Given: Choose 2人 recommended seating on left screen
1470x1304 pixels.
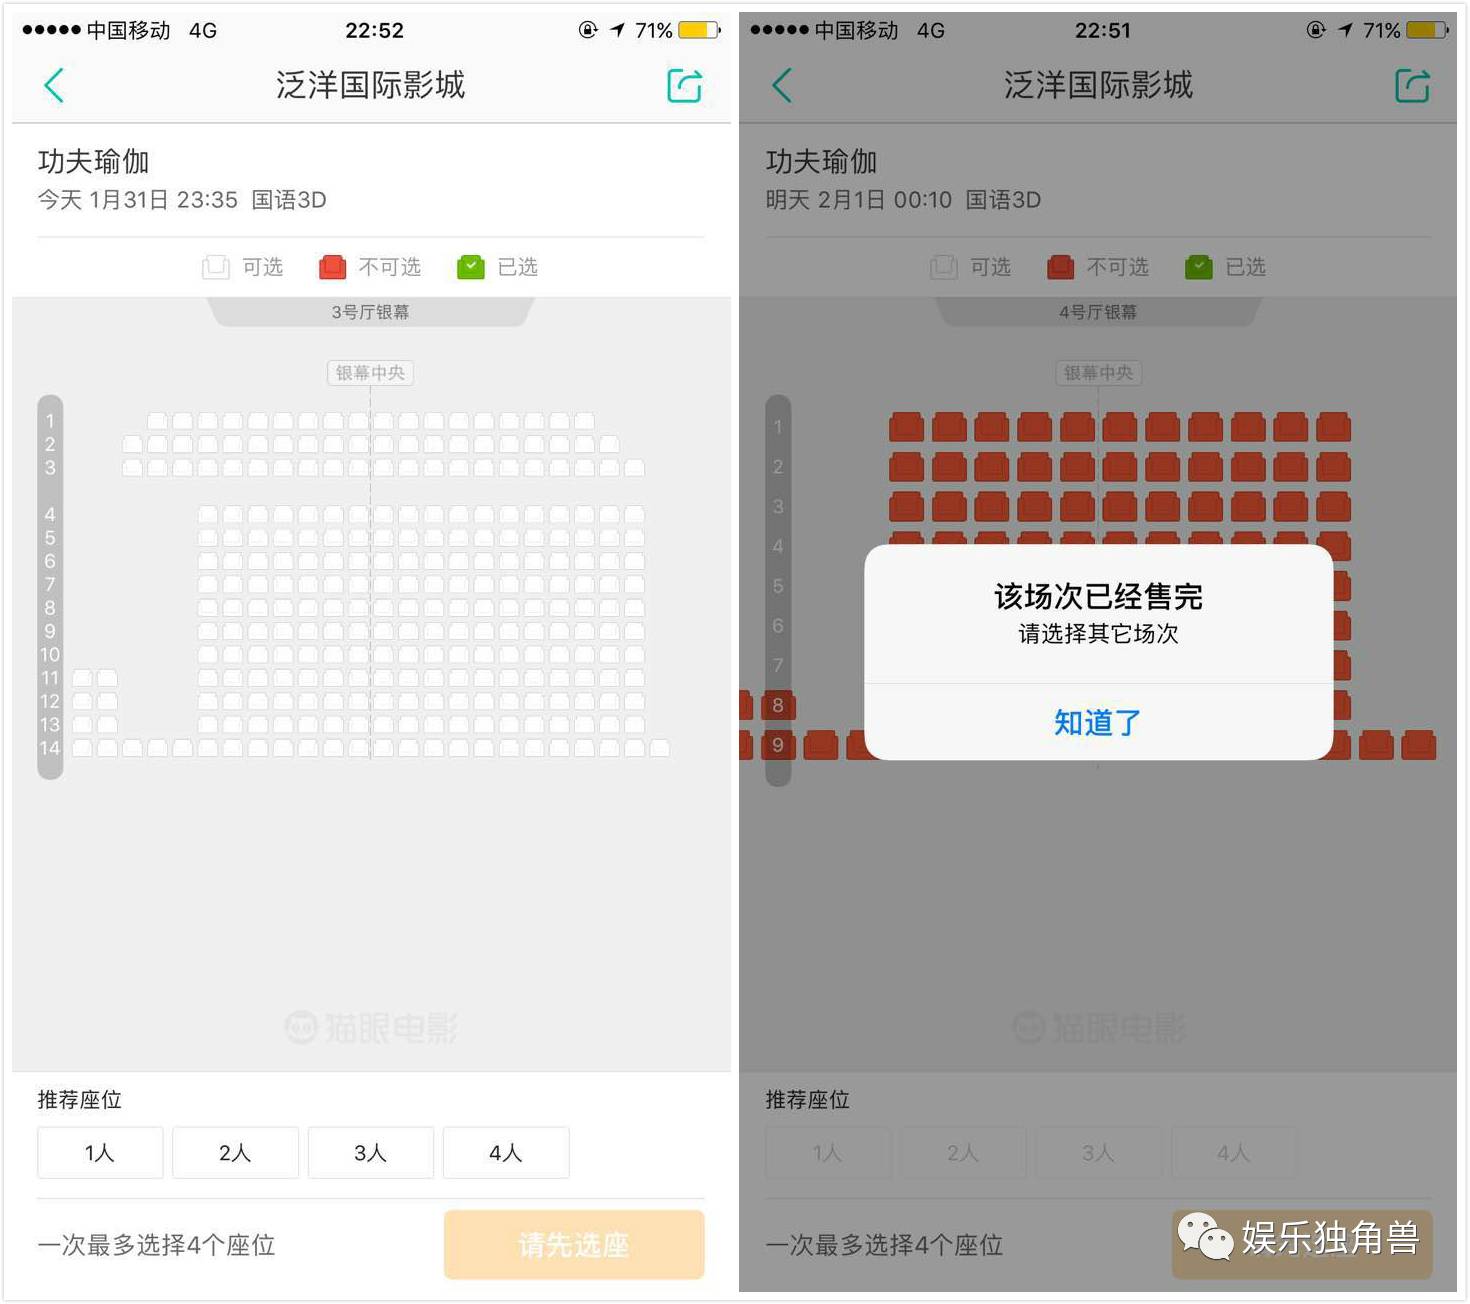Looking at the screenshot, I should tap(235, 1153).
